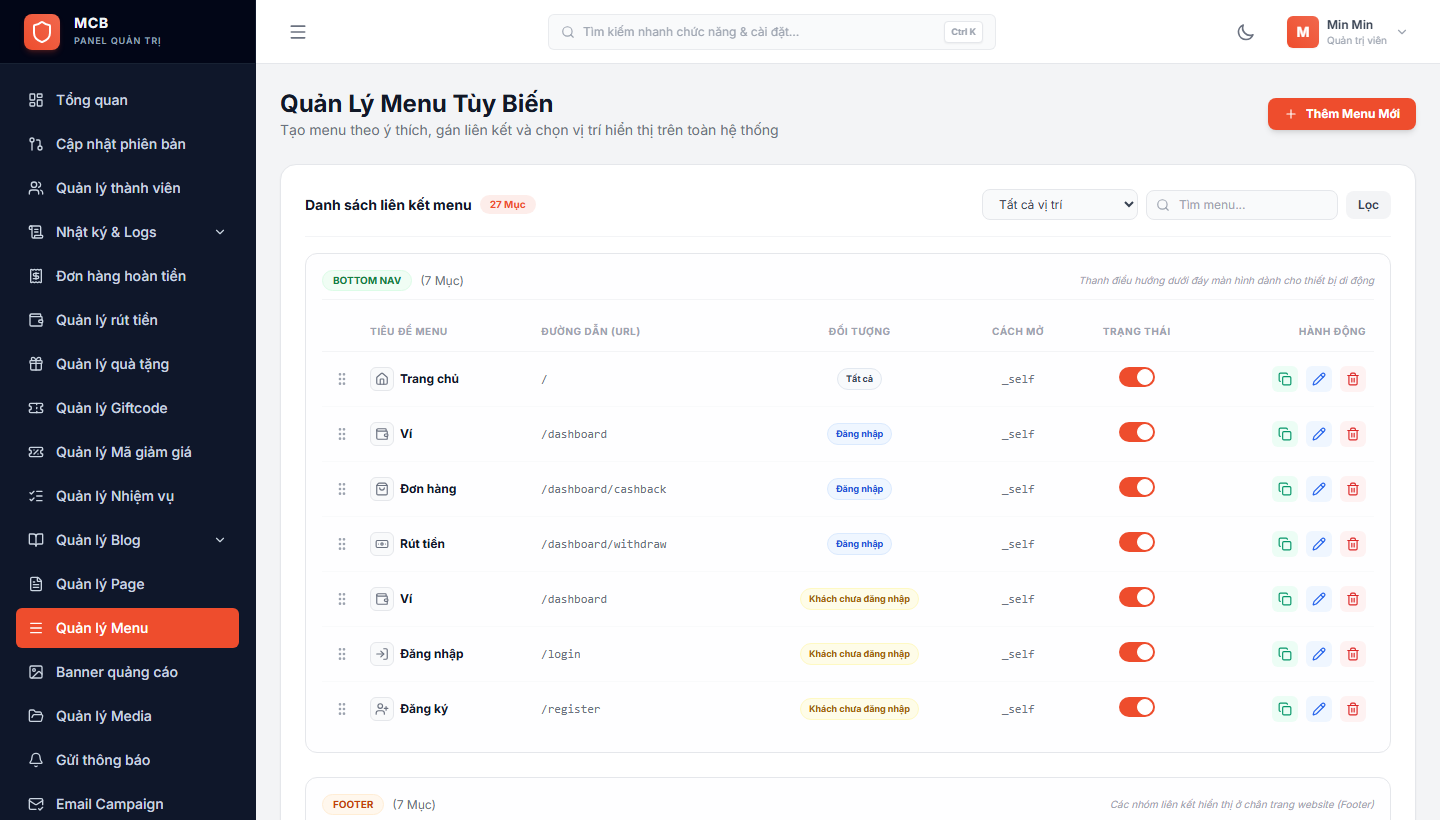Copy the Rút tiền menu entry

[x=1284, y=544]
